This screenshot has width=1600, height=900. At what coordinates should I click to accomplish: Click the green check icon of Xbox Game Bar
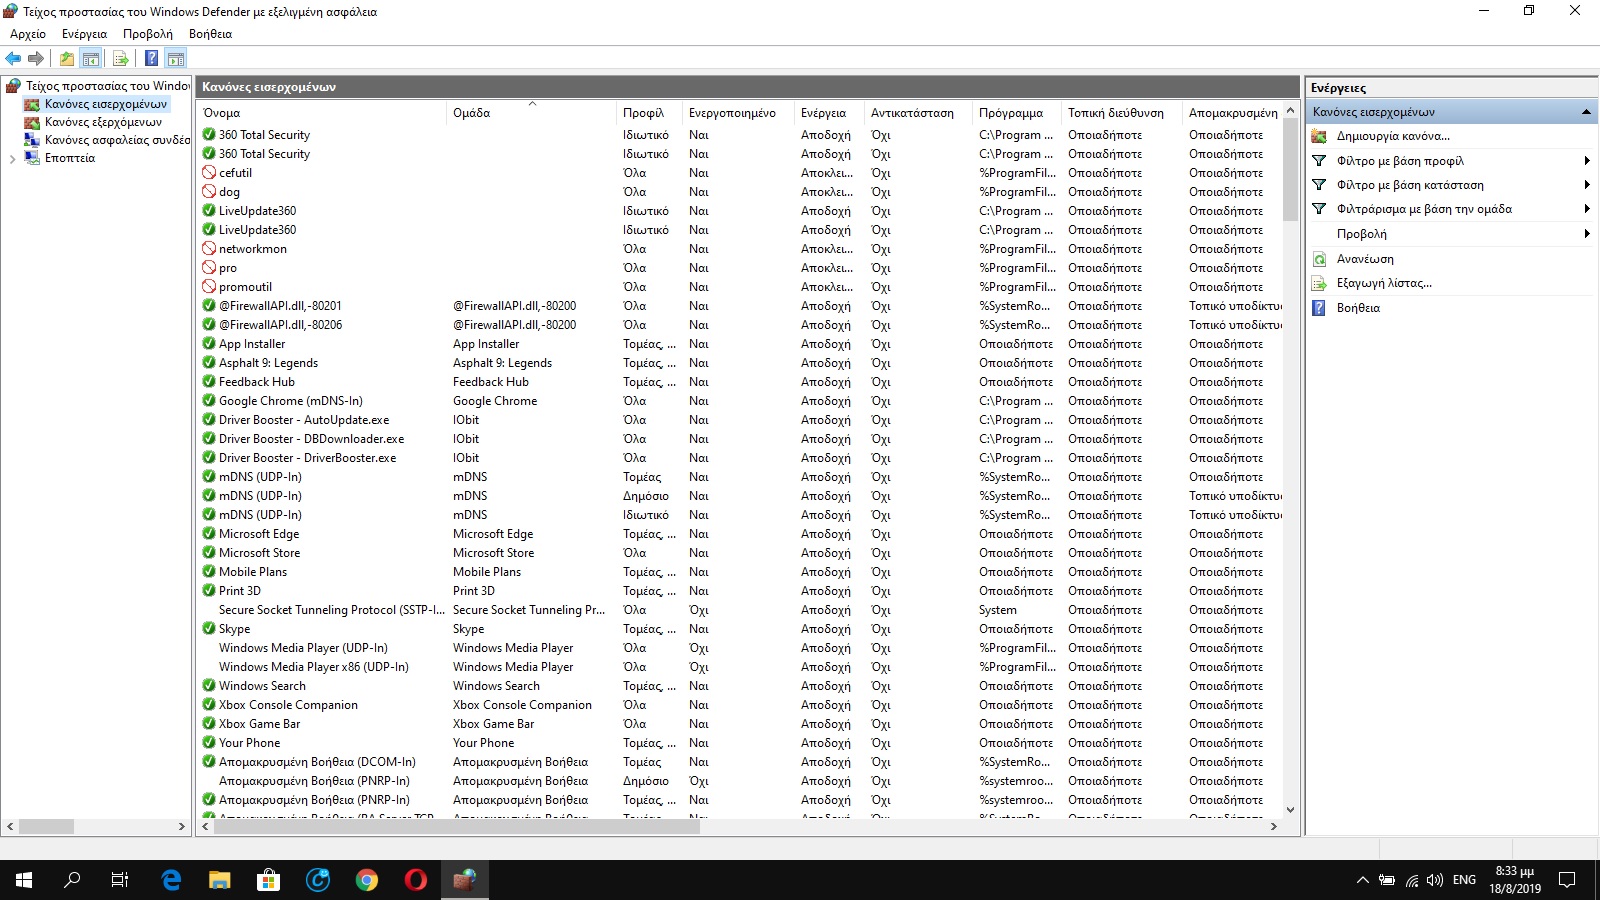coord(209,723)
